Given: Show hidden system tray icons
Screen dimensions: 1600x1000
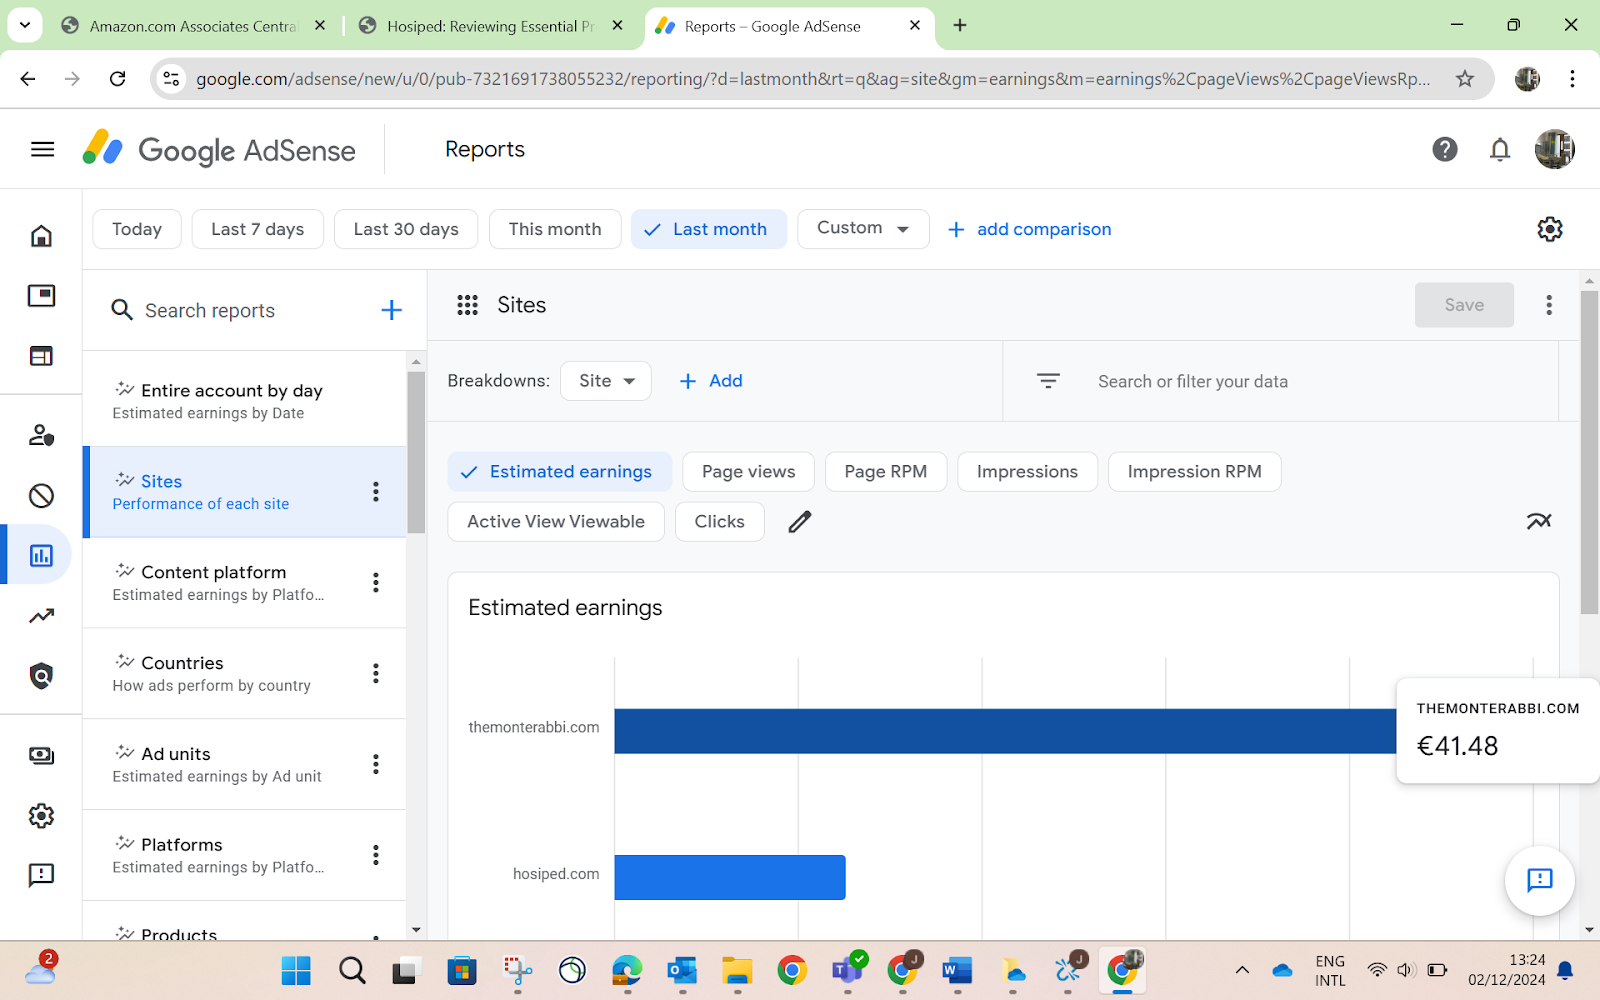Looking at the screenshot, I should click(x=1242, y=970).
